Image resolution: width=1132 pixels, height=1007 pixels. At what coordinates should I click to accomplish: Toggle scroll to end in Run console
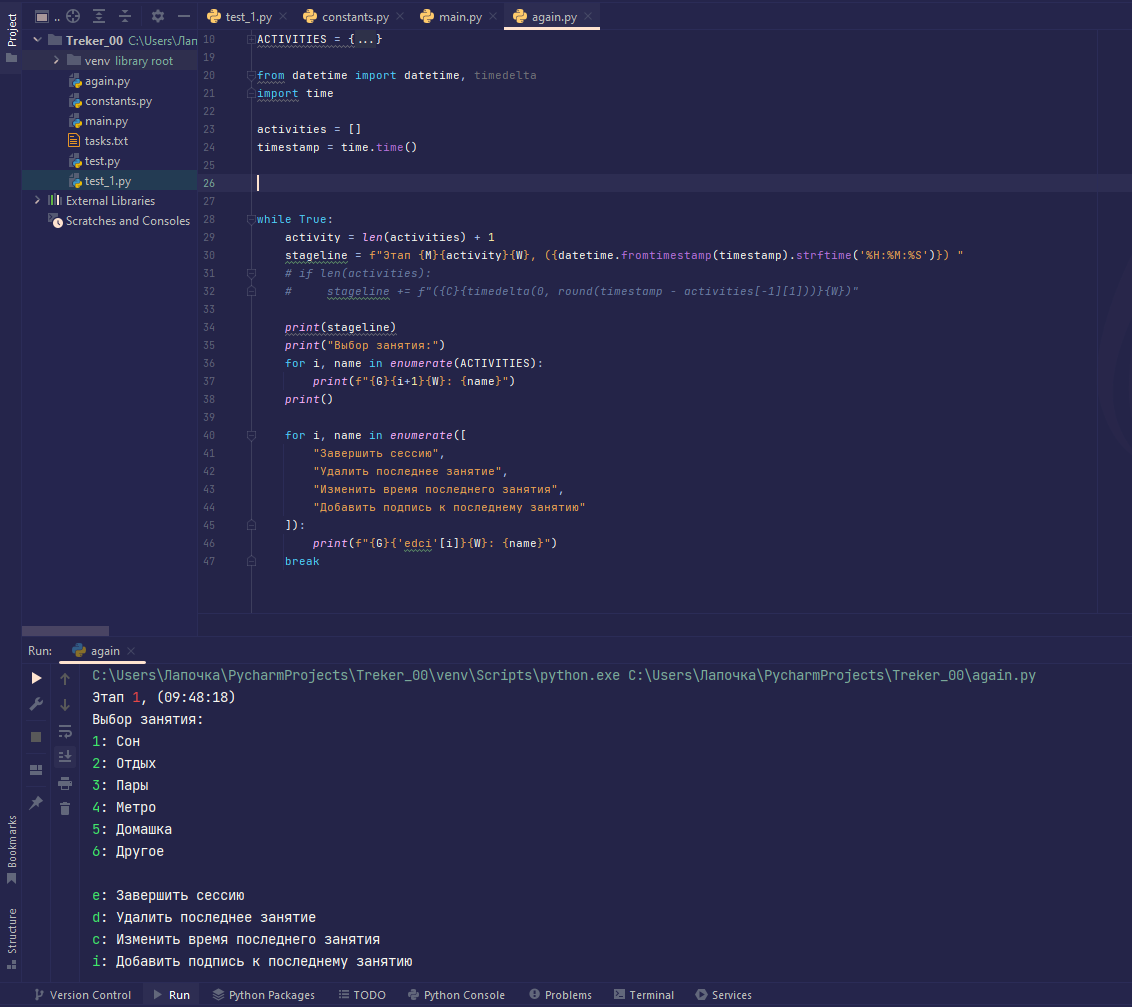(x=65, y=757)
